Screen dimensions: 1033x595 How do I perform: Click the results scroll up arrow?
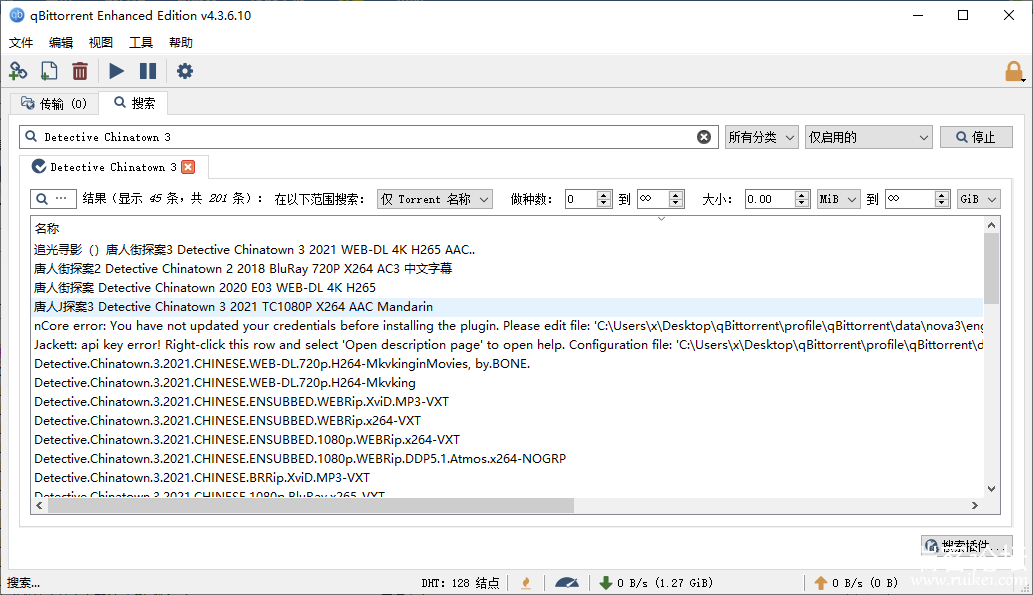point(991,225)
